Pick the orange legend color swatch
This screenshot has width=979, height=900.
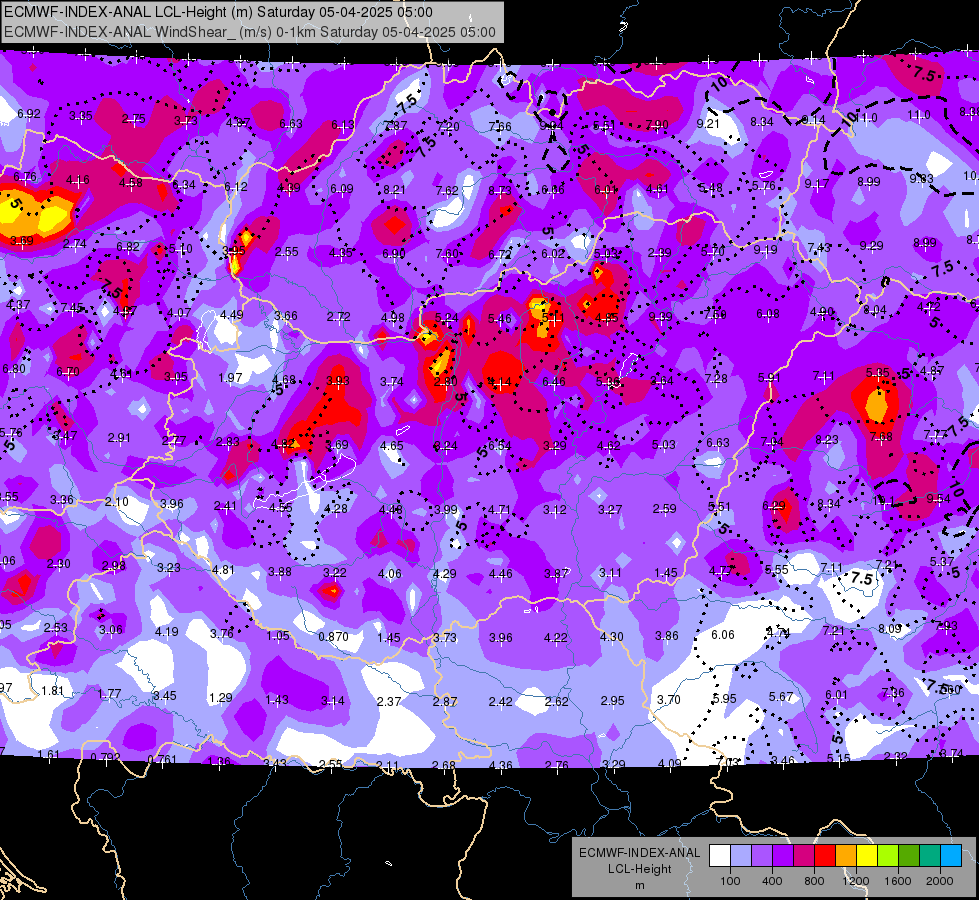click(846, 856)
